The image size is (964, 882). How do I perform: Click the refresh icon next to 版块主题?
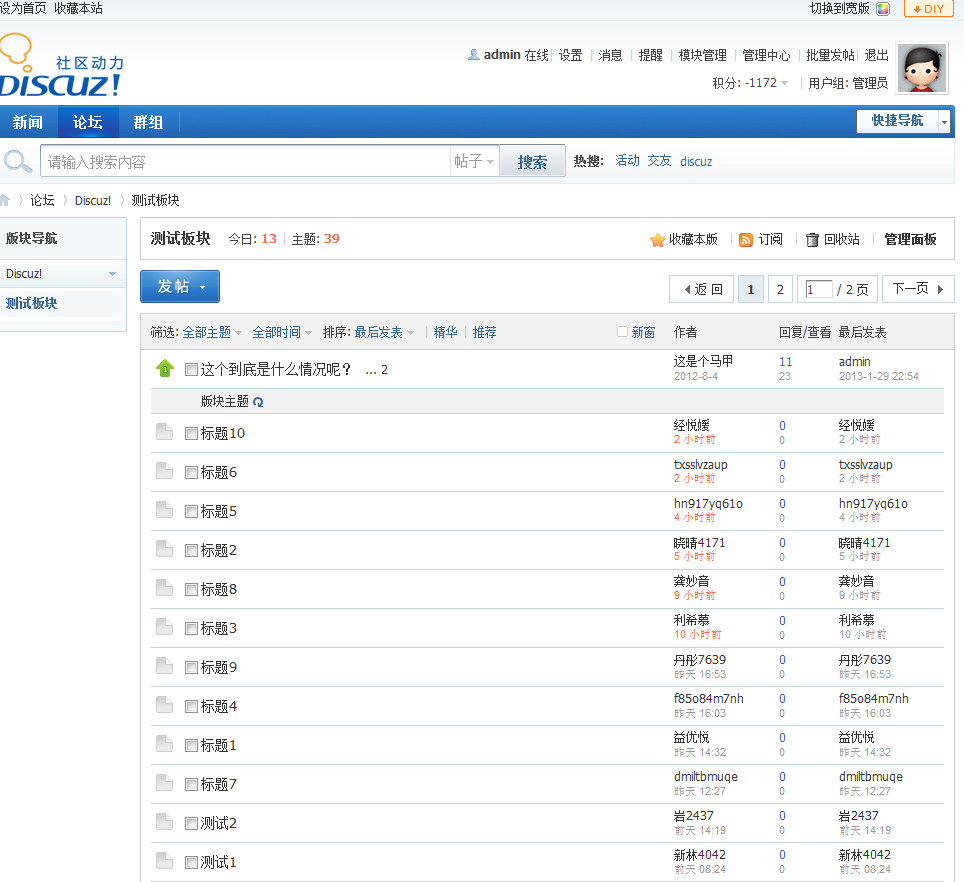(x=258, y=402)
